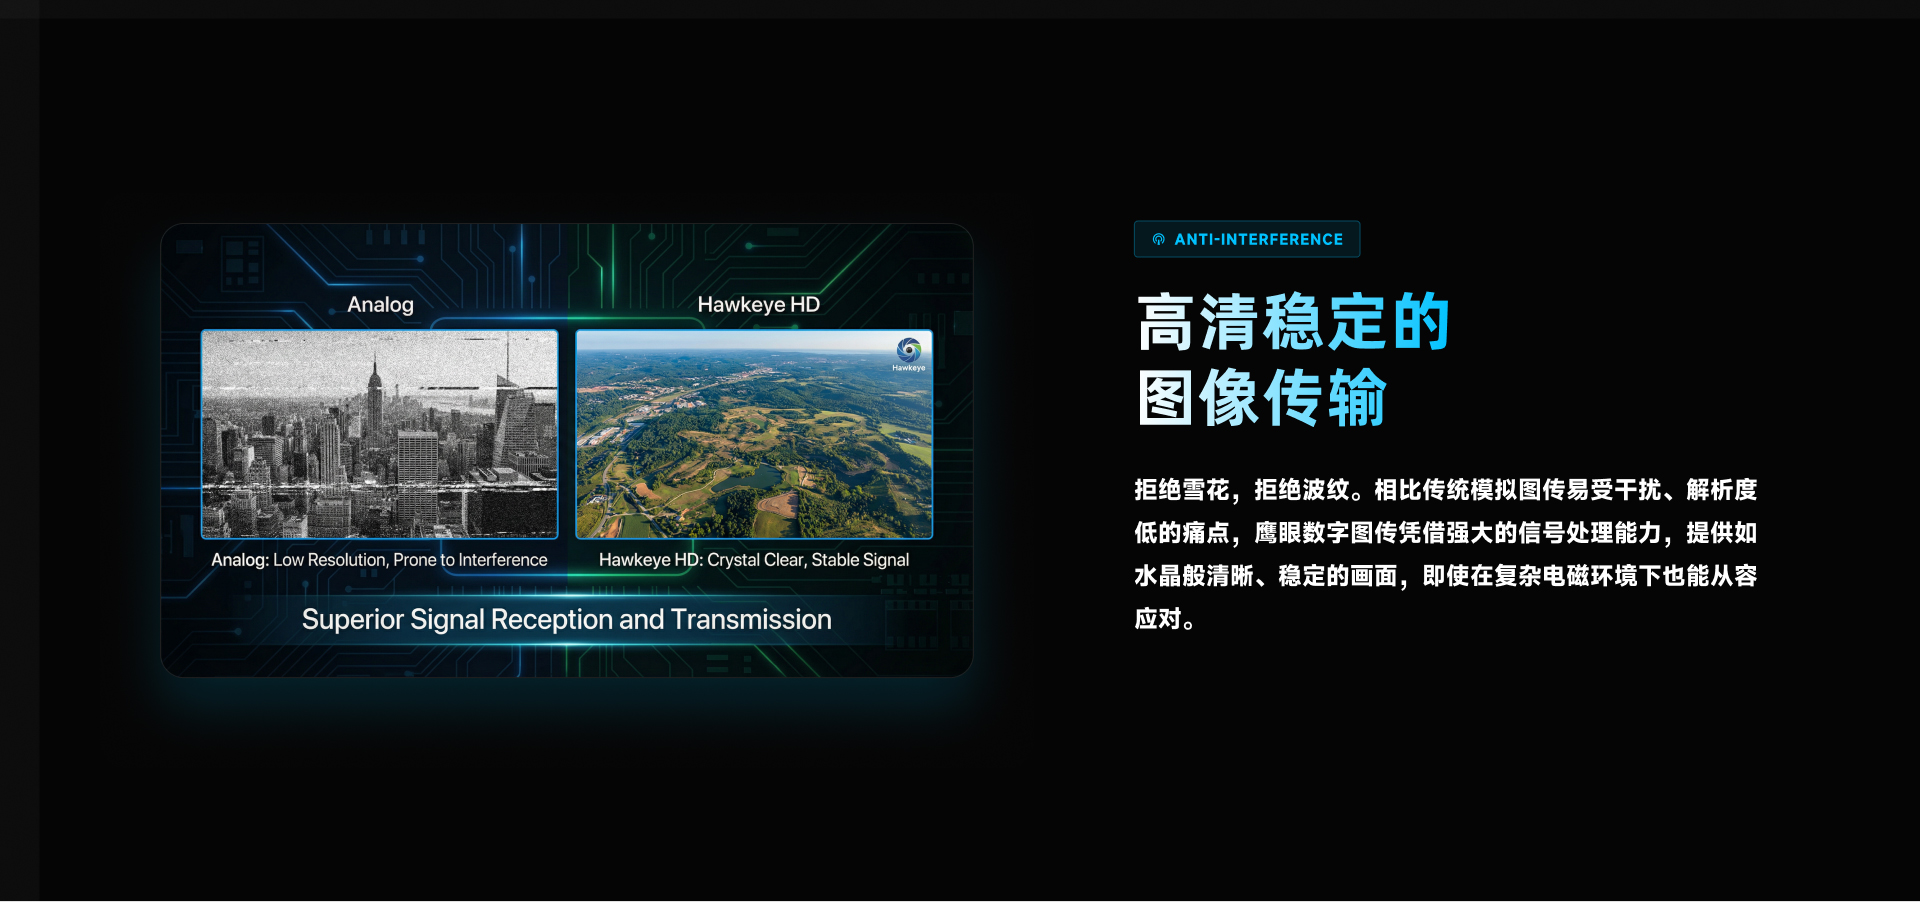
Task: Click the chip graphic in the card's top-left corner
Action: 241,263
